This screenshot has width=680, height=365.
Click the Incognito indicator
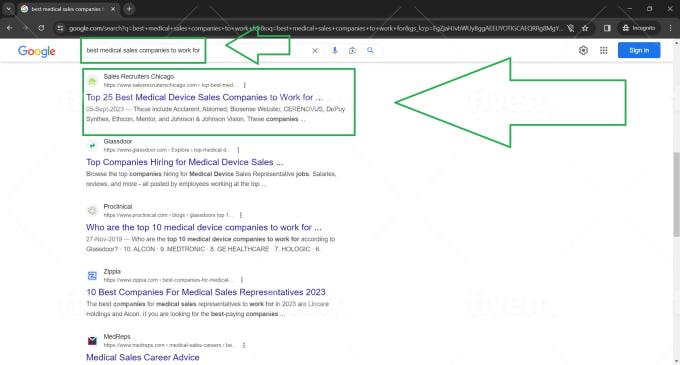point(639,28)
